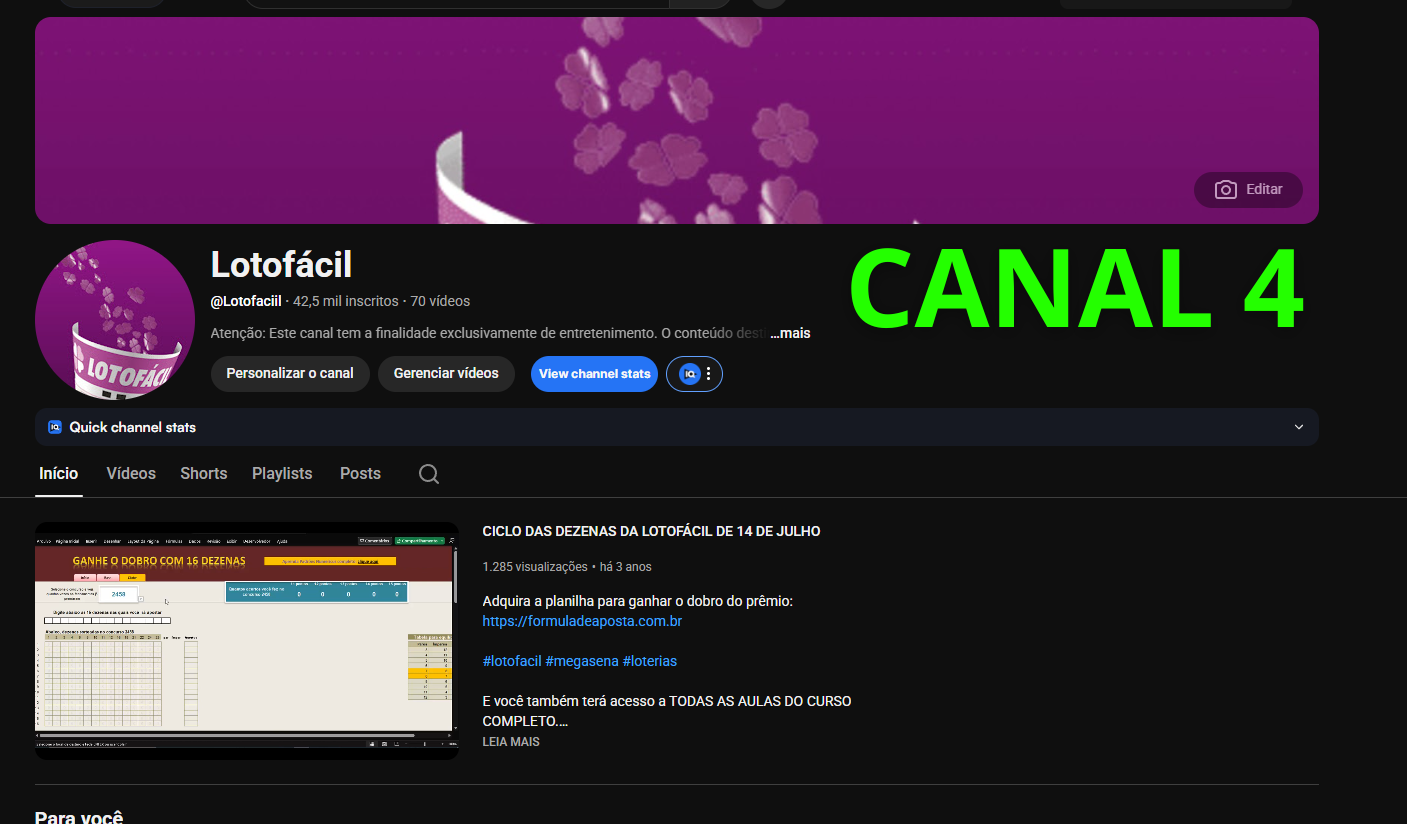
Task: Expand video description with LEIA MAIS
Action: 511,742
